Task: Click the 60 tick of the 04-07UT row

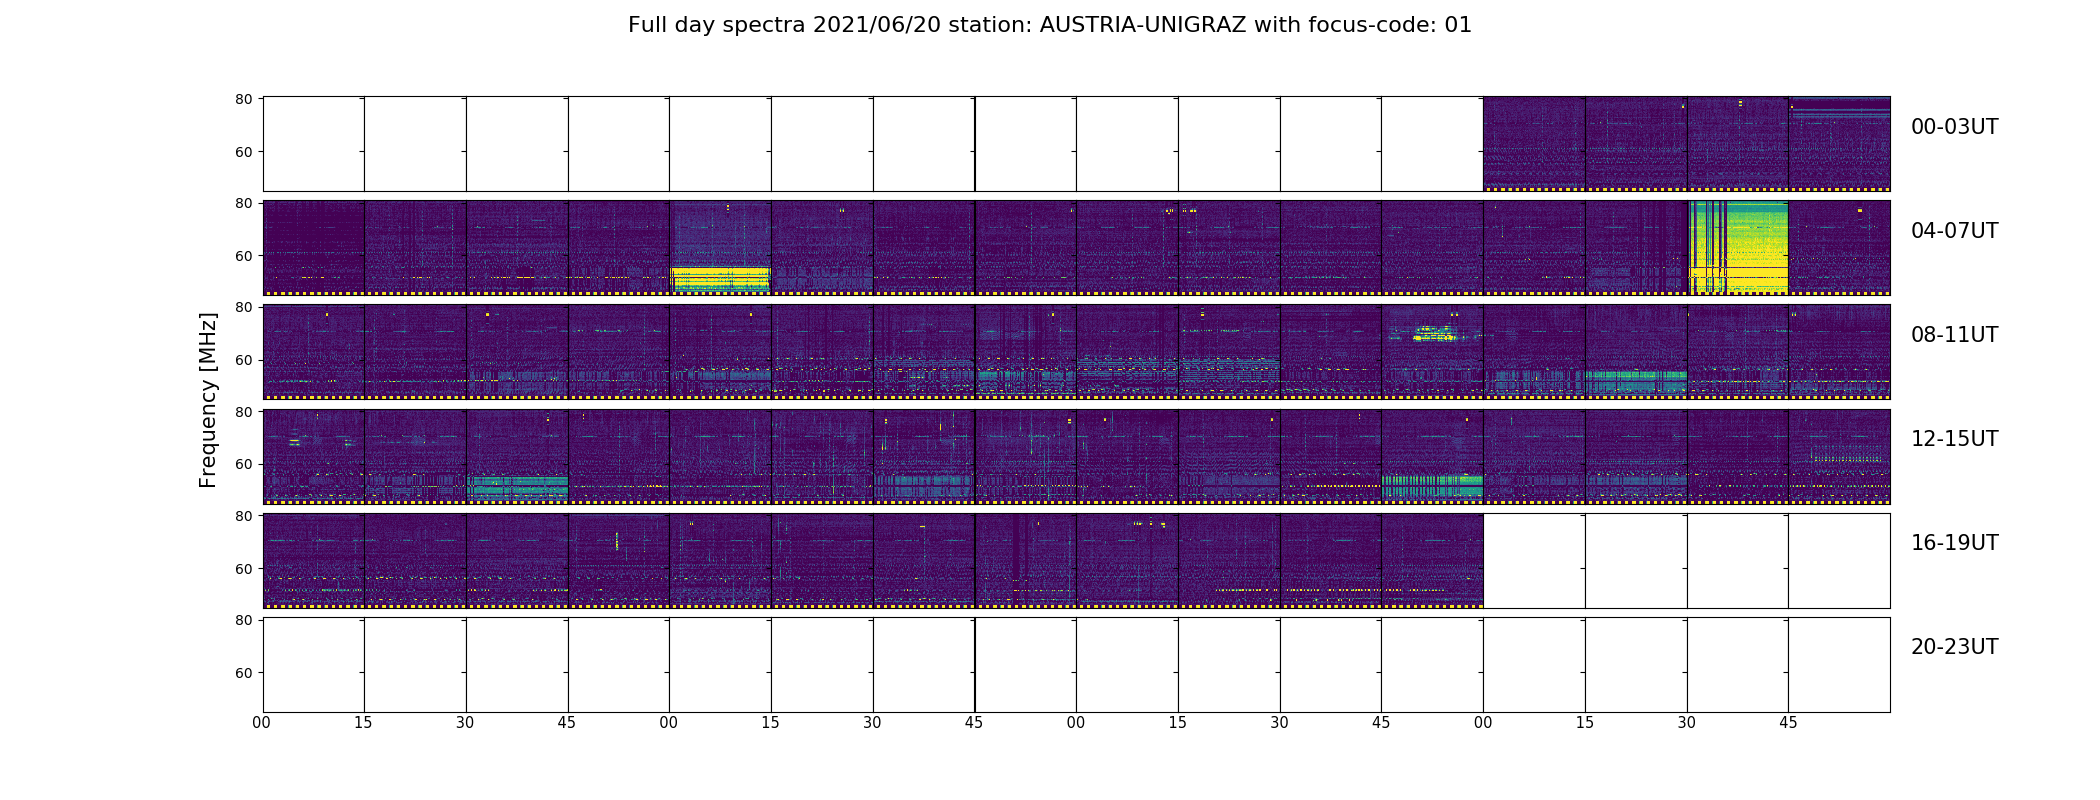Action: click(x=243, y=256)
